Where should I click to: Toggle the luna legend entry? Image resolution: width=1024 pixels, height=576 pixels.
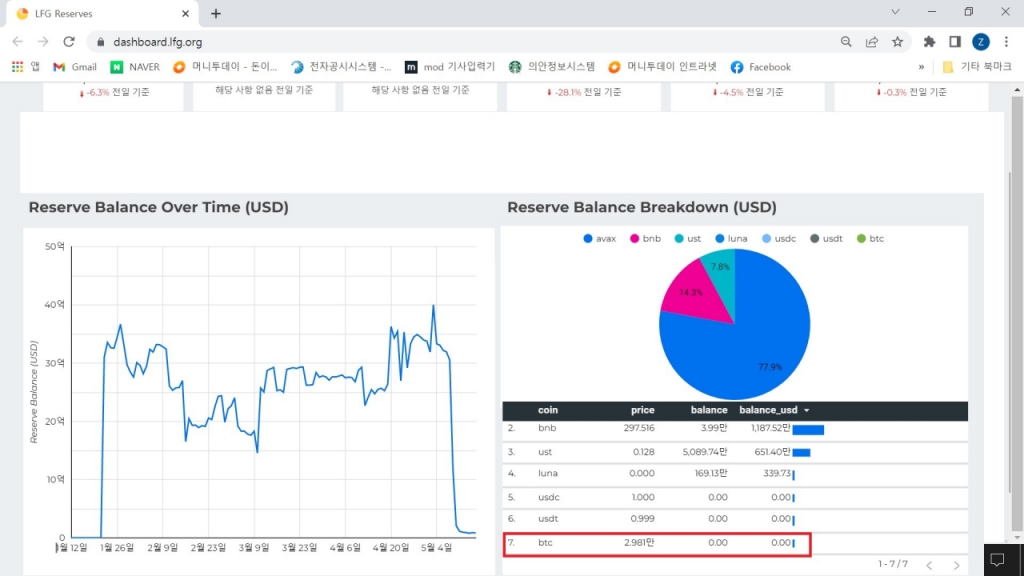click(731, 239)
